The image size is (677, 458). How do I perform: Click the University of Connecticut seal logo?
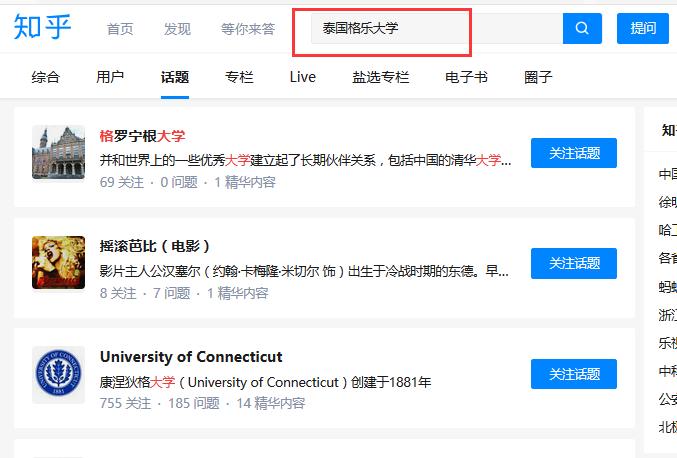pos(58,374)
